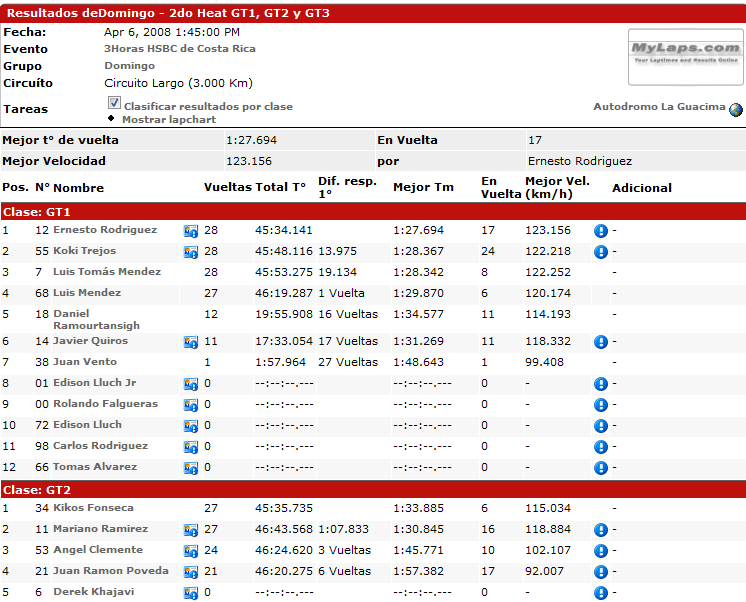Screen dimensions: 746x602
Task: Click info icon in Ernesto Rodriguez row
Action: pyautogui.click(x=601, y=231)
